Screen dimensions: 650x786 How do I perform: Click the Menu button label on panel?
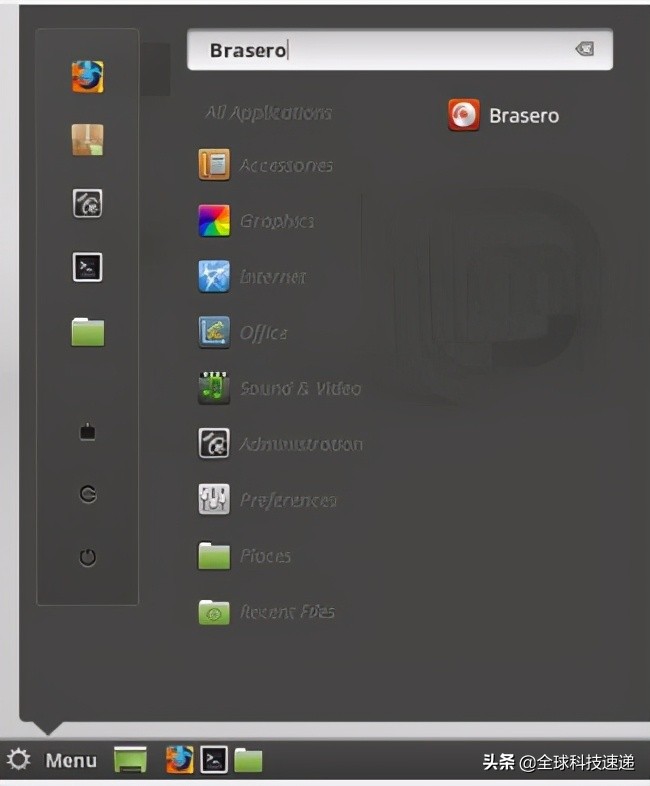(x=71, y=760)
